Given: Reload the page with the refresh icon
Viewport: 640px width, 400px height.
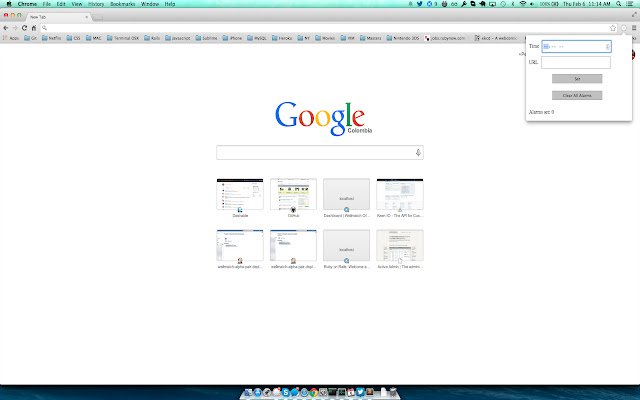Looking at the screenshot, I should 24,28.
